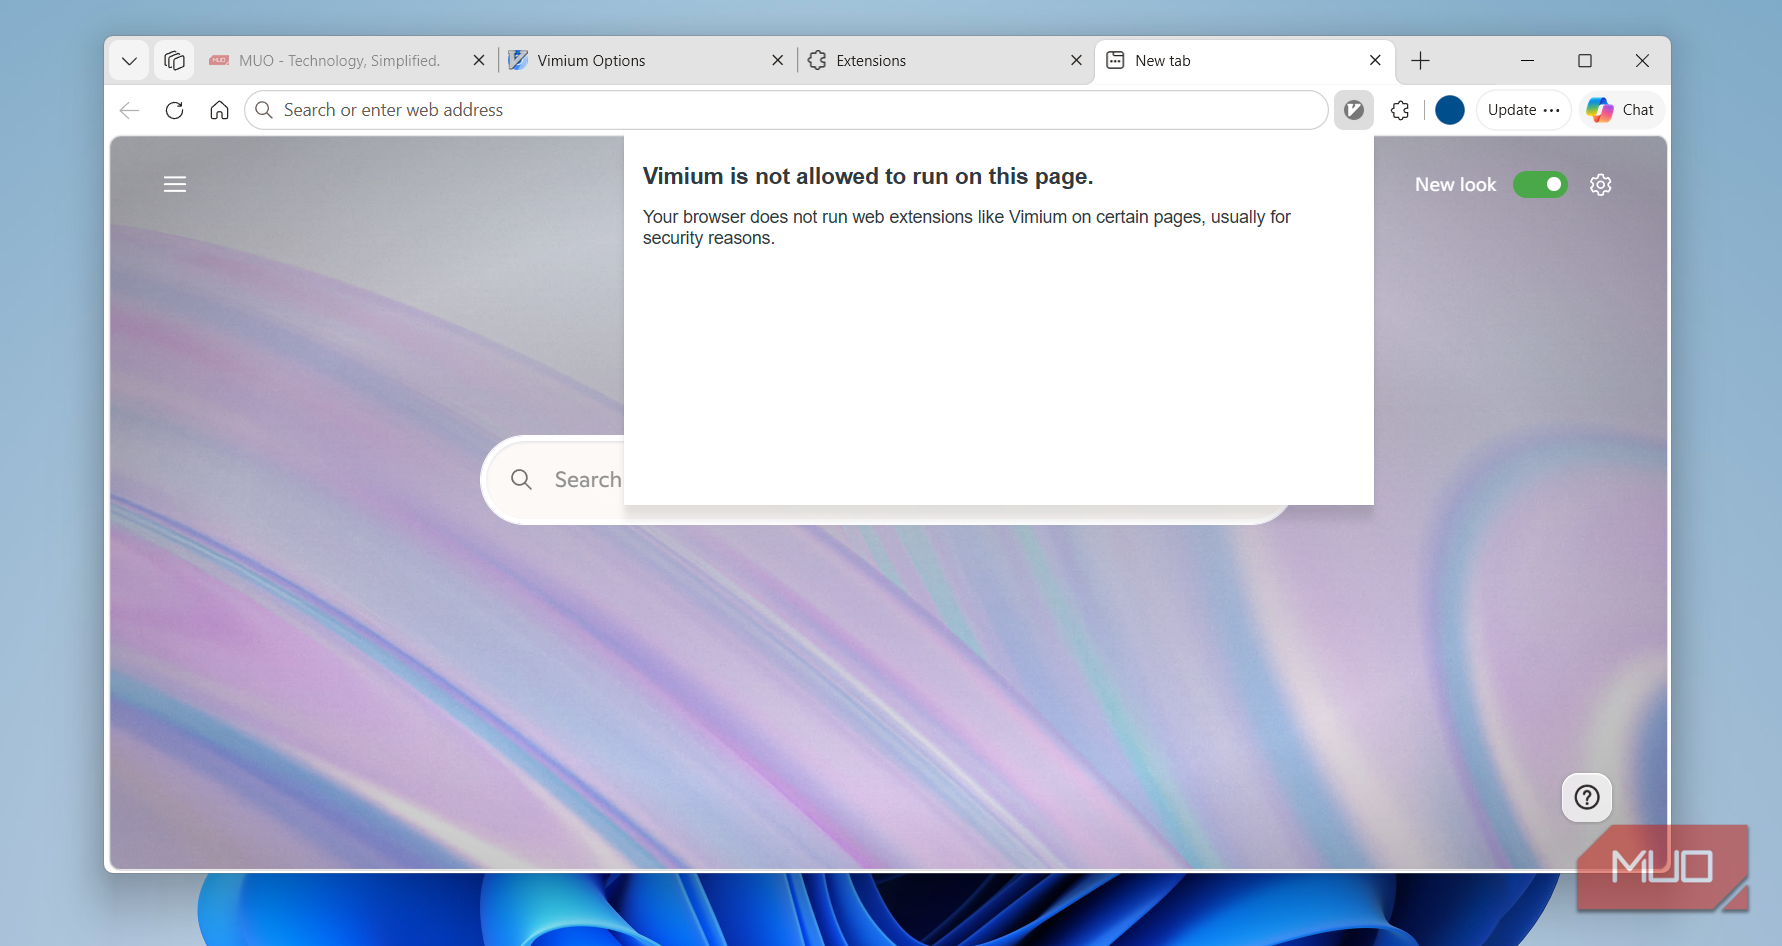Open the hamburger menu on New tab page
This screenshot has width=1782, height=946.
[175, 184]
